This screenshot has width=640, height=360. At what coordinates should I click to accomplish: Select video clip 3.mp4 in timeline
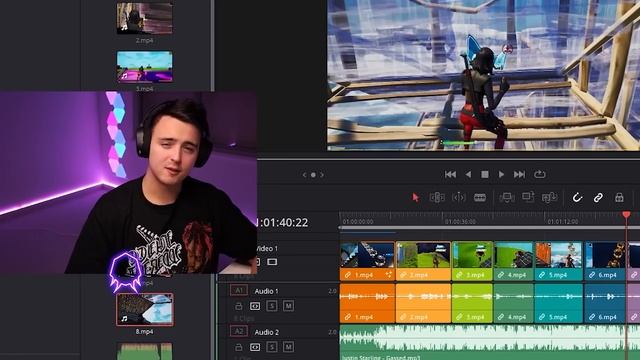472,261
